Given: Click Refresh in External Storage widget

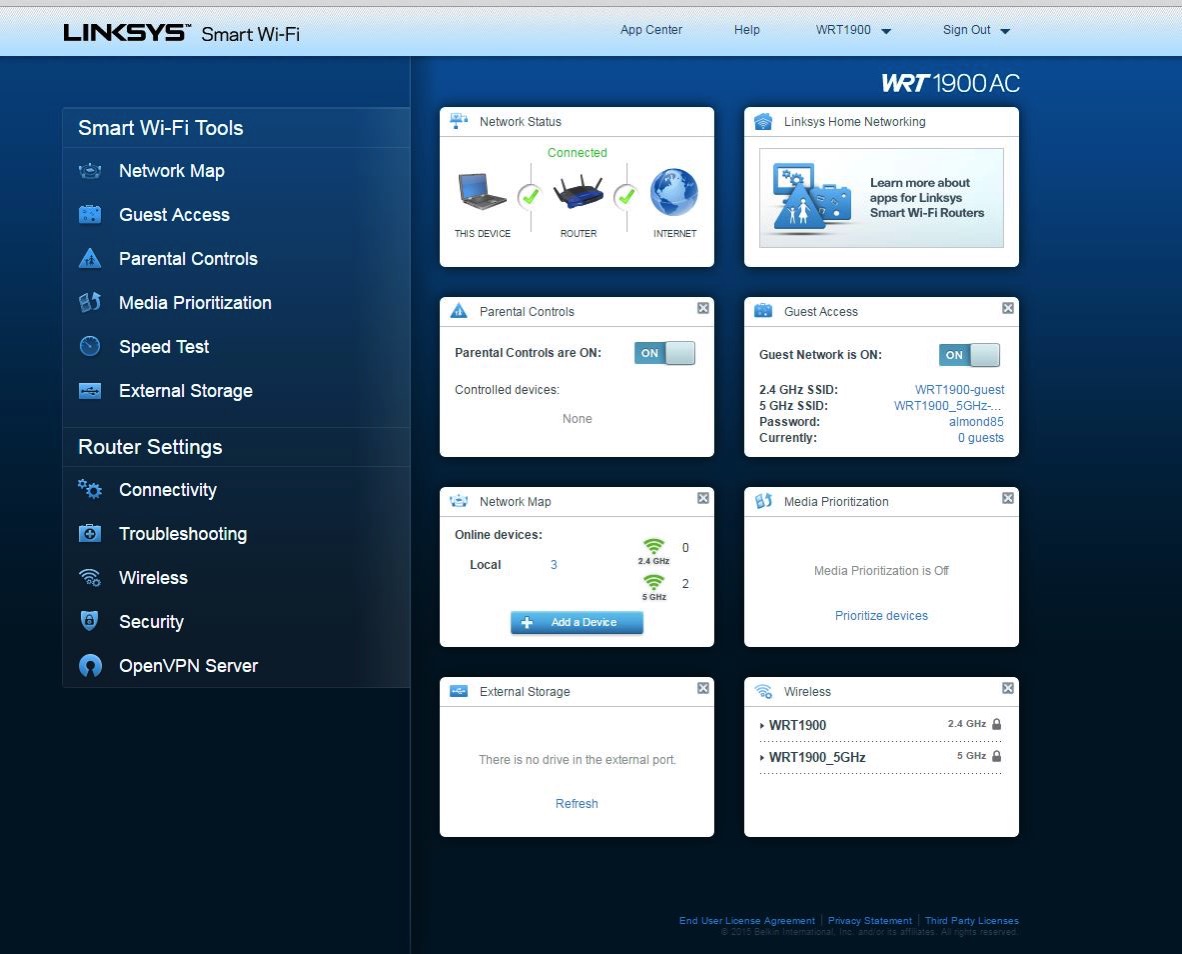Looking at the screenshot, I should point(577,803).
